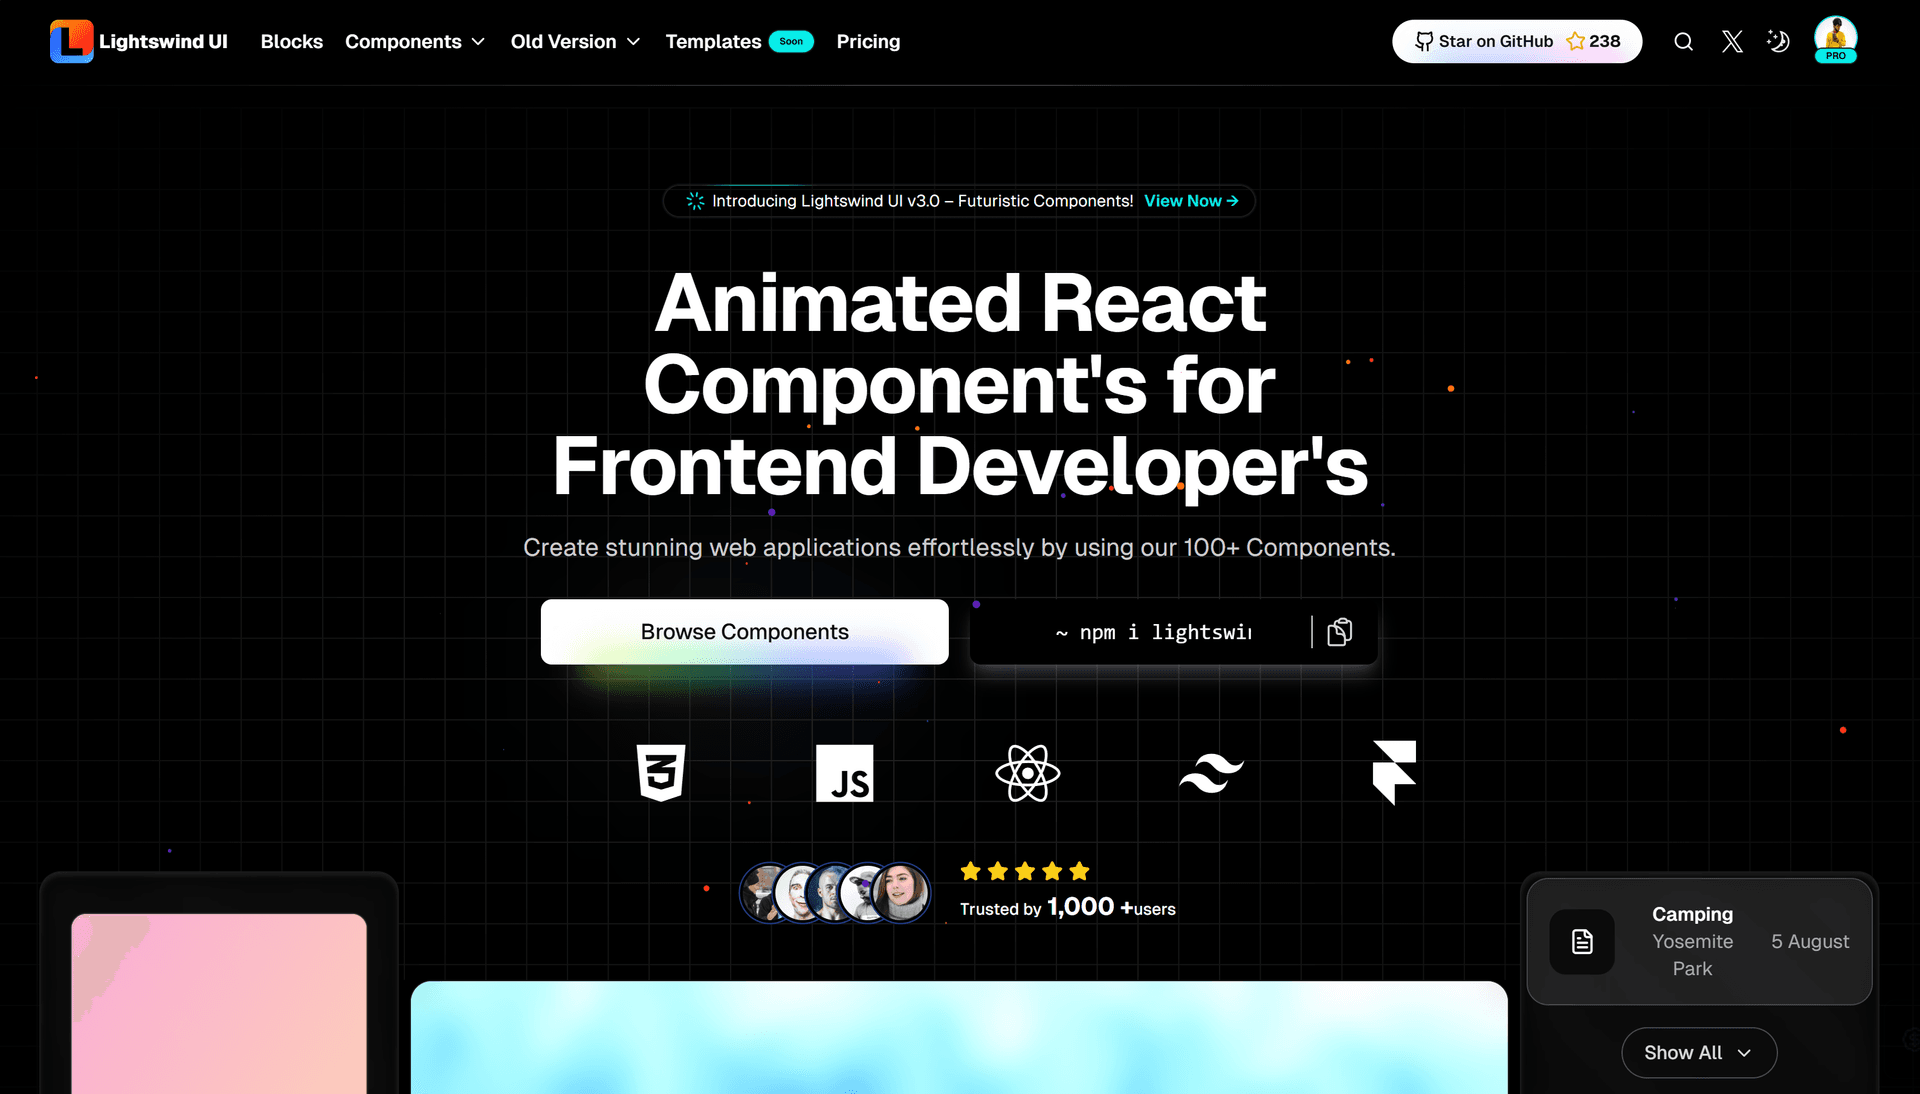
Task: Copy npm install command via clipboard icon
Action: tap(1339, 632)
